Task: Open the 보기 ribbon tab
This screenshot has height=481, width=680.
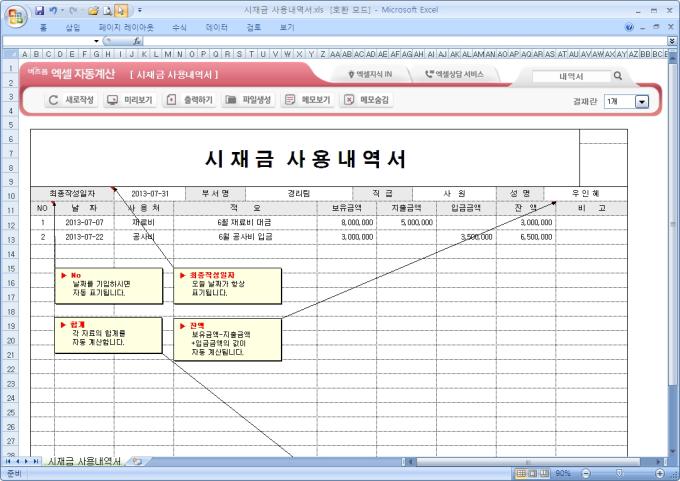Action: 287,28
